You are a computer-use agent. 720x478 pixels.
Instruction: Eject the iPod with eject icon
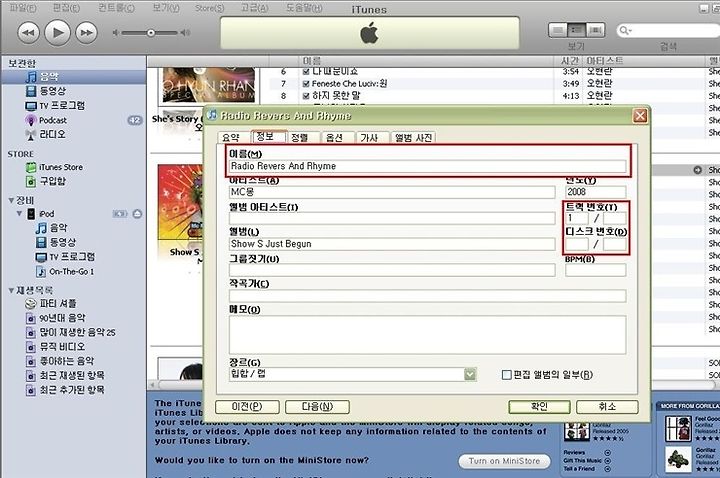137,214
